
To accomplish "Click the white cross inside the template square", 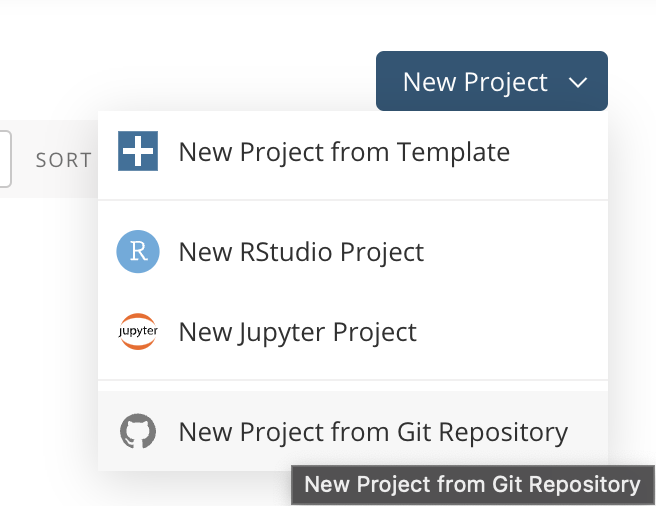I will [x=137, y=152].
